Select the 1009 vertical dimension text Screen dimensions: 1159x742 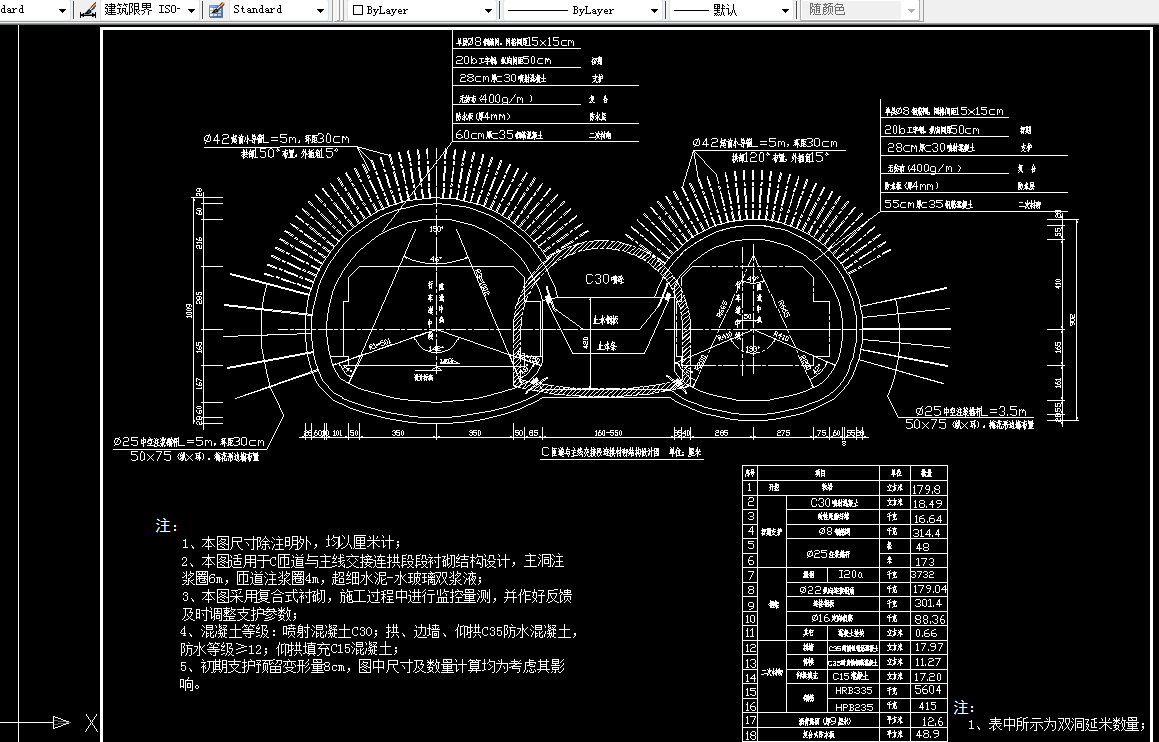tap(189, 311)
